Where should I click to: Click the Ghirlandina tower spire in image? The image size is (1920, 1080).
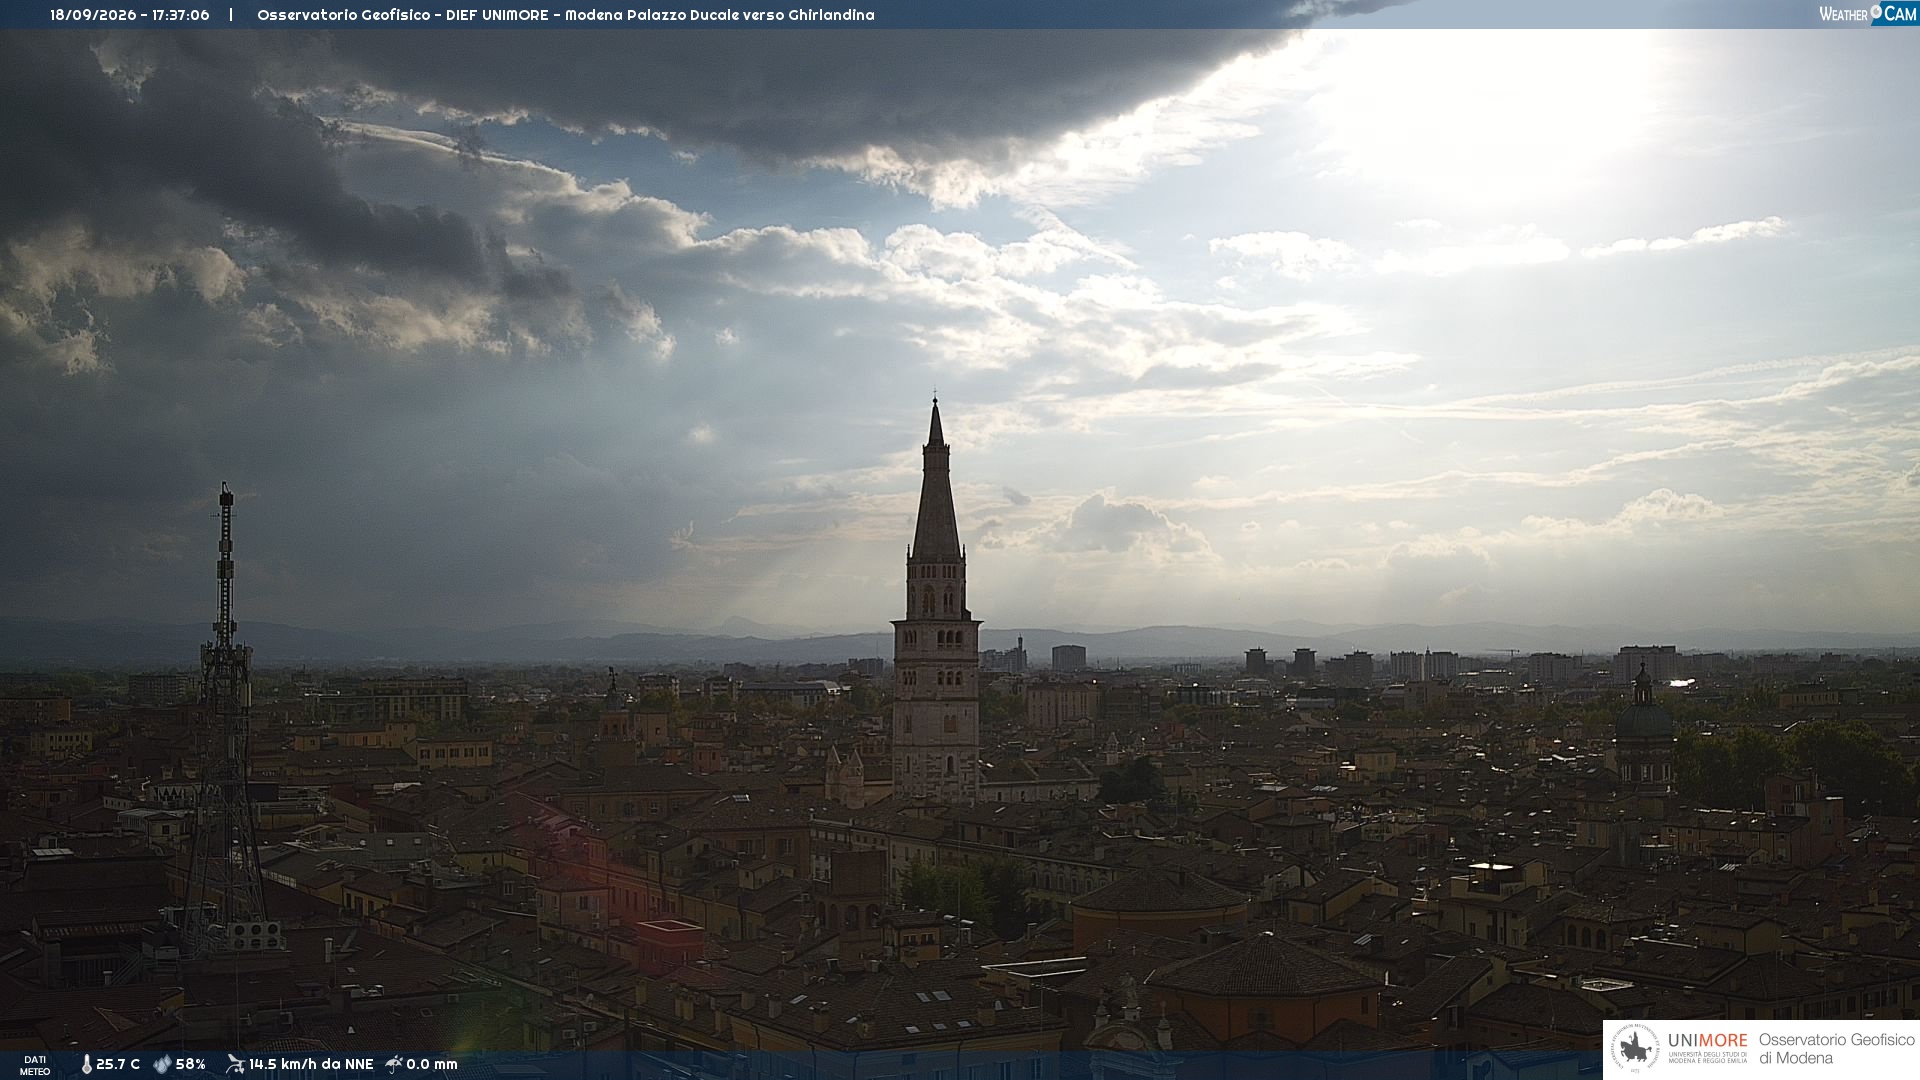coord(936,480)
